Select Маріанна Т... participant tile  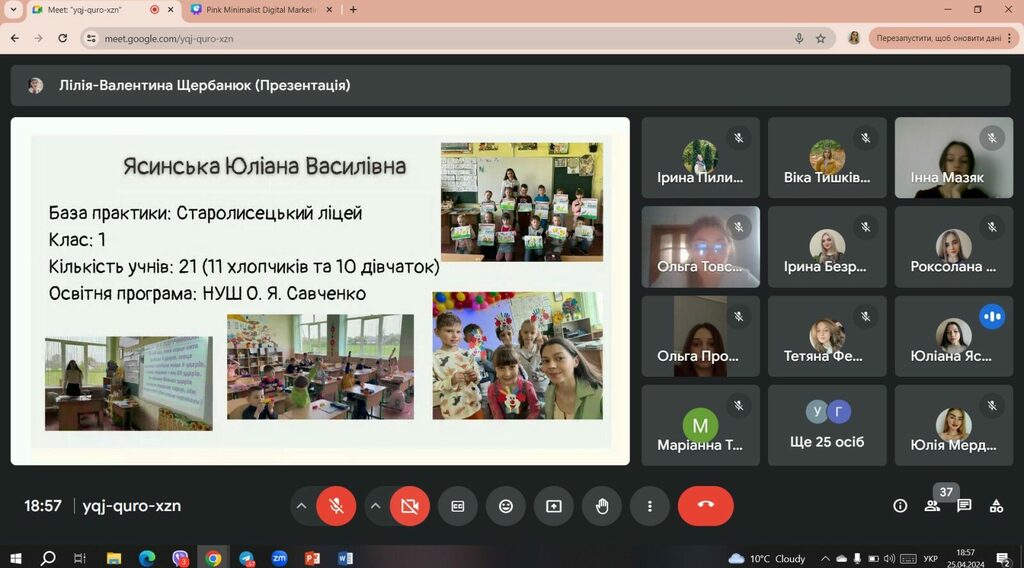(700, 425)
